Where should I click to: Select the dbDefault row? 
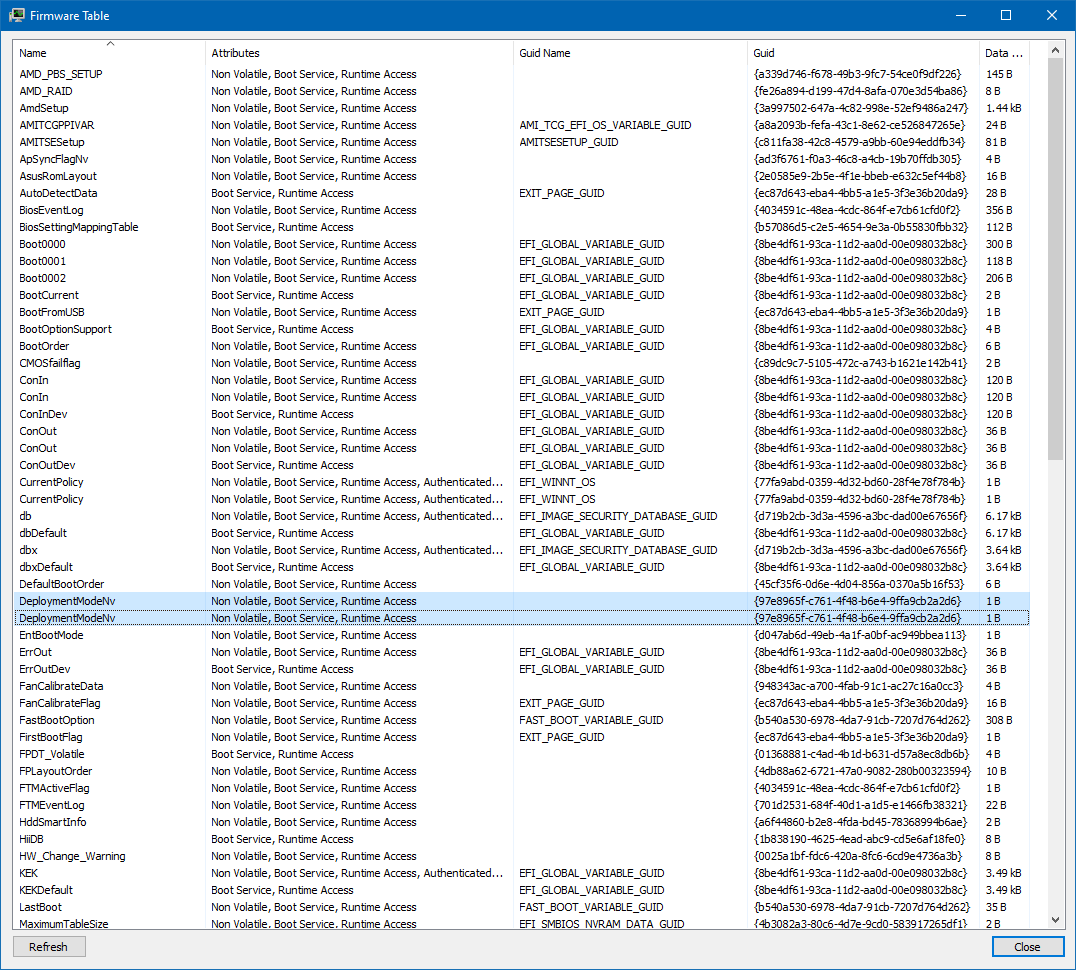coord(522,533)
